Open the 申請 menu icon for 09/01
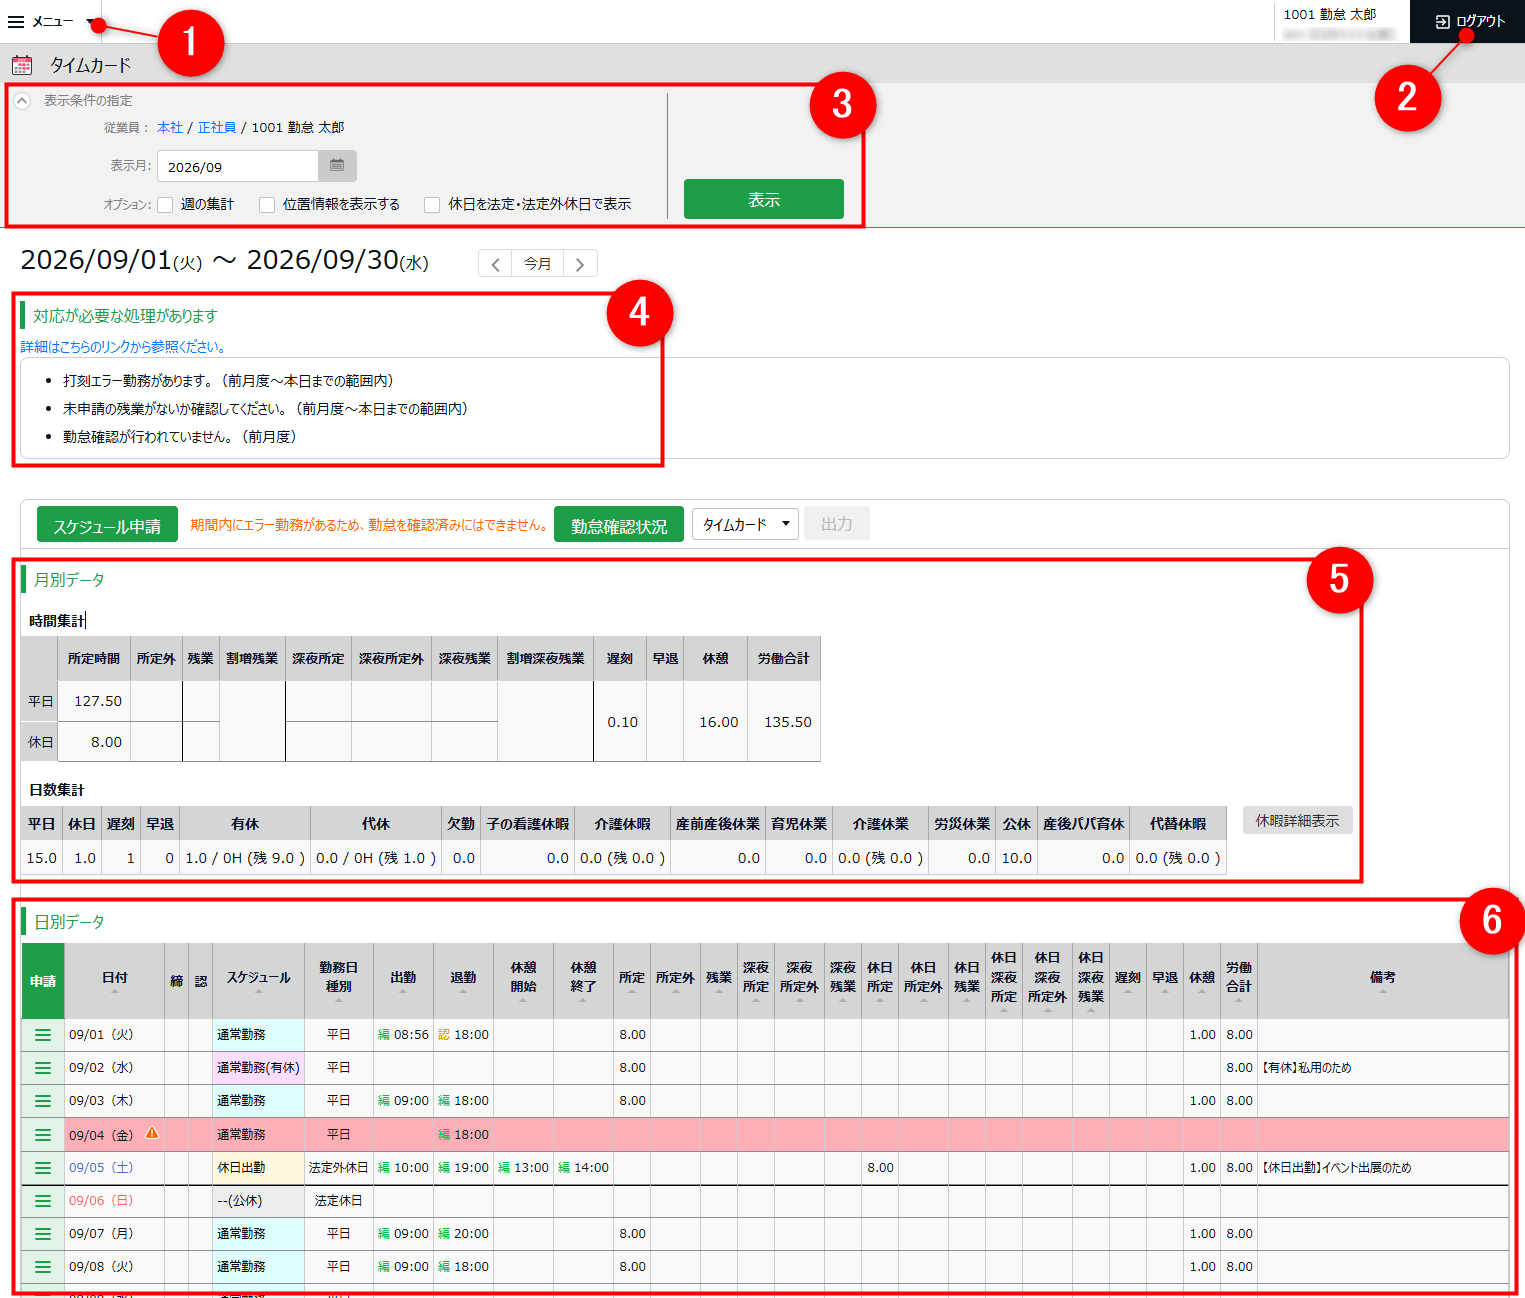 43,1035
